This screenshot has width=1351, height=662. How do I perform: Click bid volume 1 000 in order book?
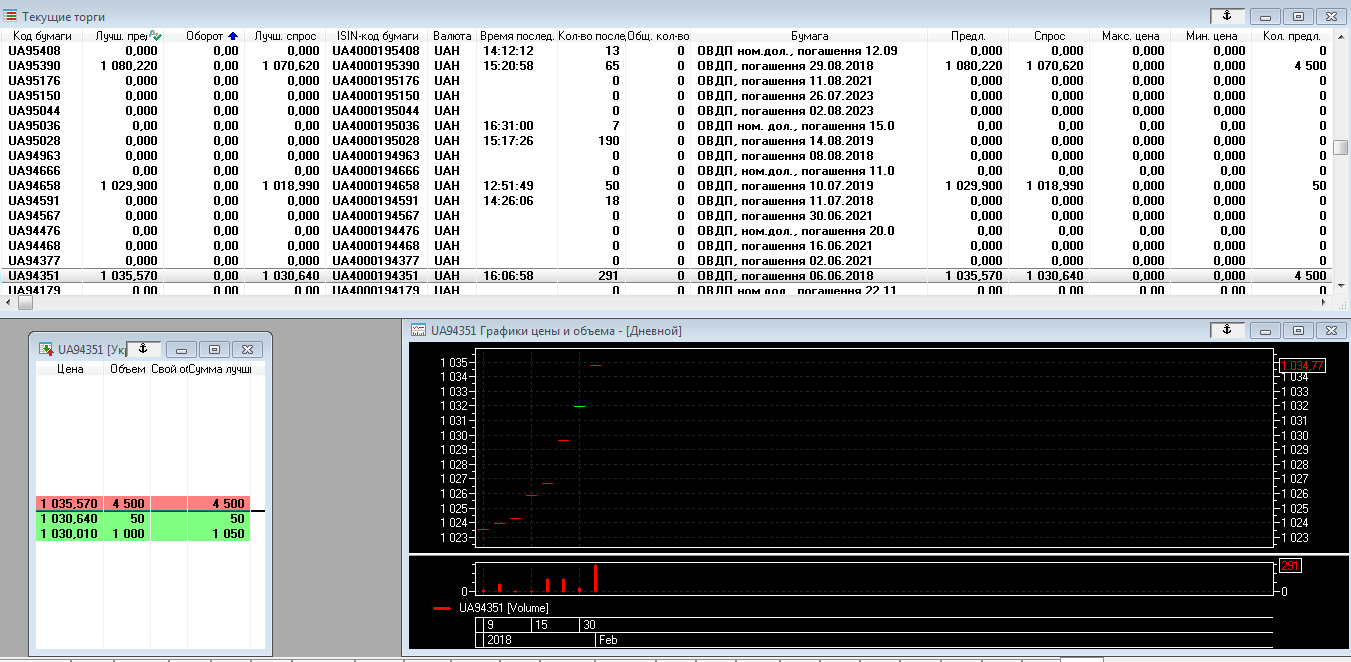(x=127, y=534)
